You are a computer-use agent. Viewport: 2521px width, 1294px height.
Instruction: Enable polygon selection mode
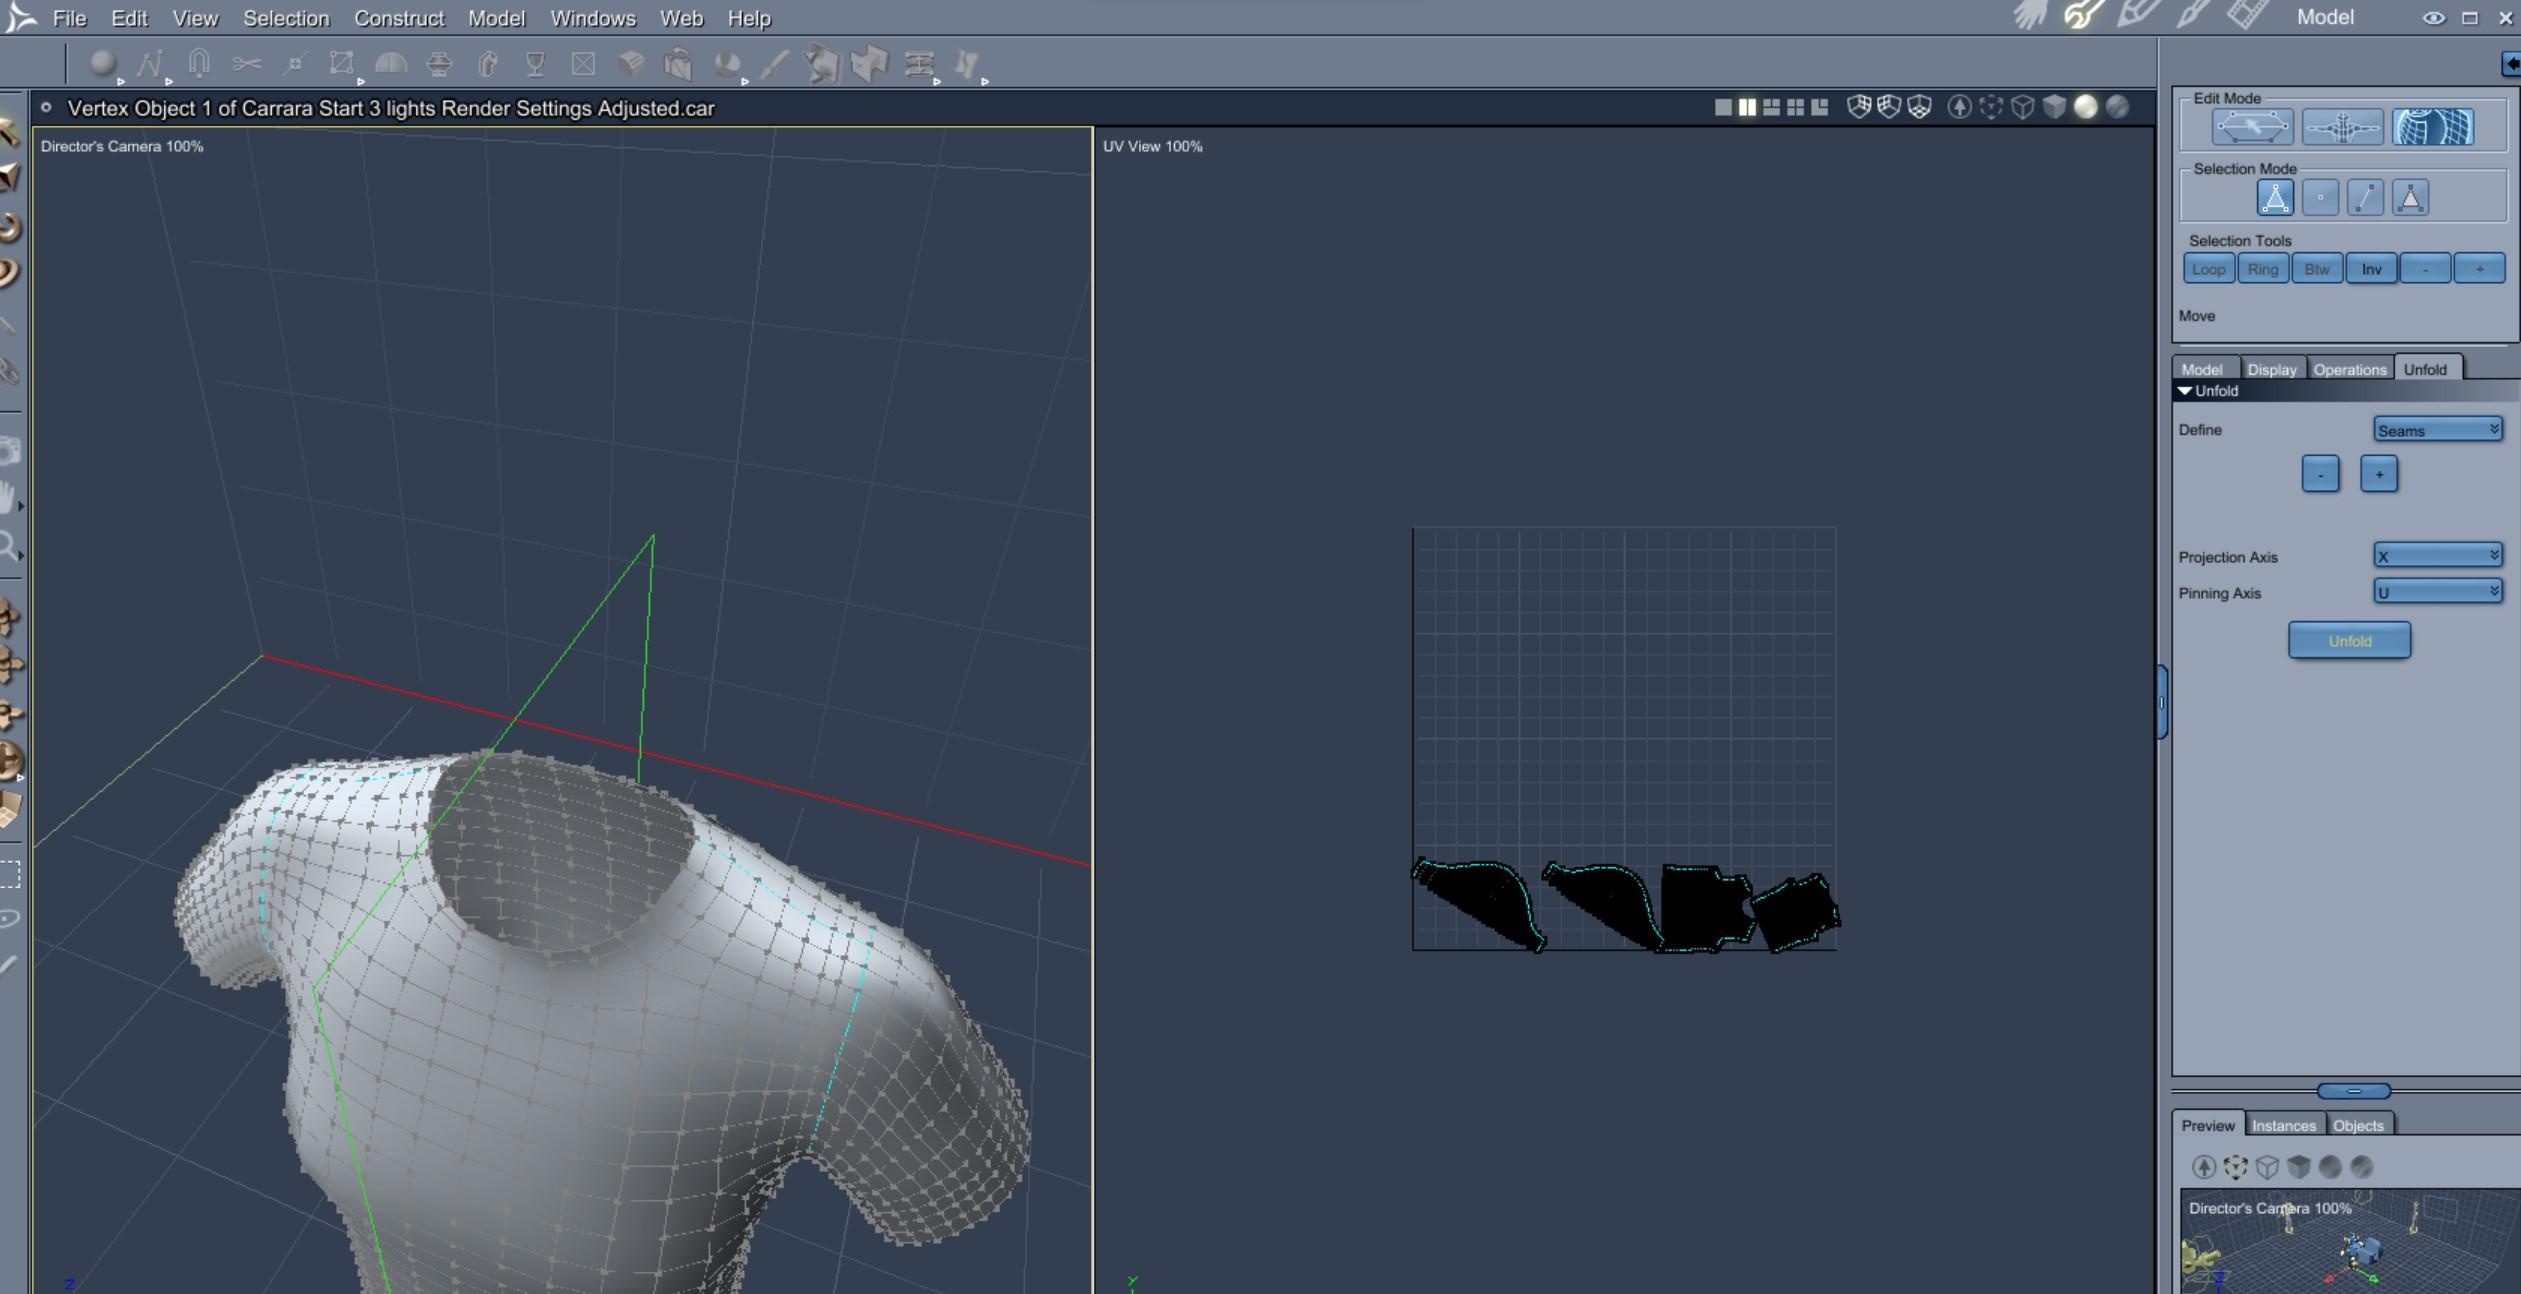click(2410, 198)
